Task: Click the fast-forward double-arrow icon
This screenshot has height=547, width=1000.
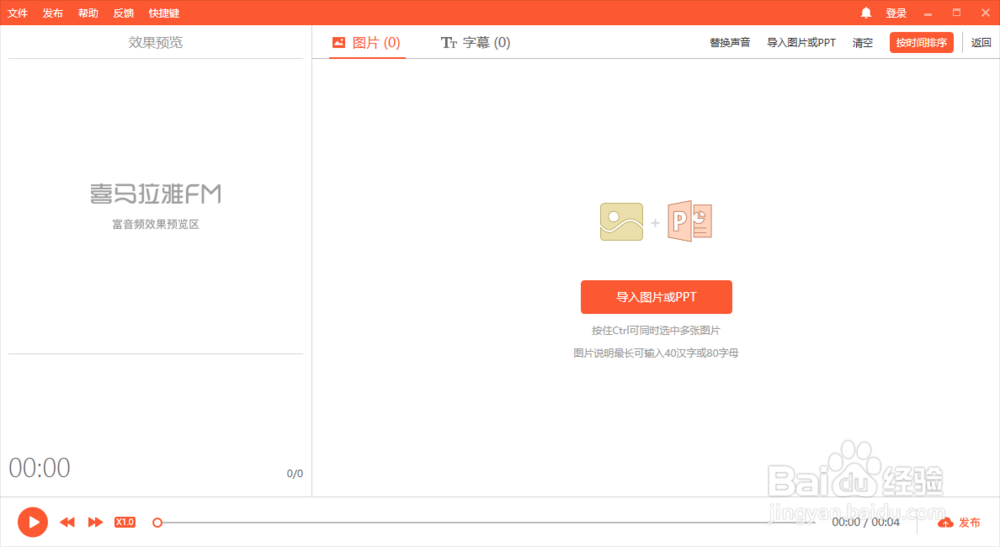Action: click(95, 522)
